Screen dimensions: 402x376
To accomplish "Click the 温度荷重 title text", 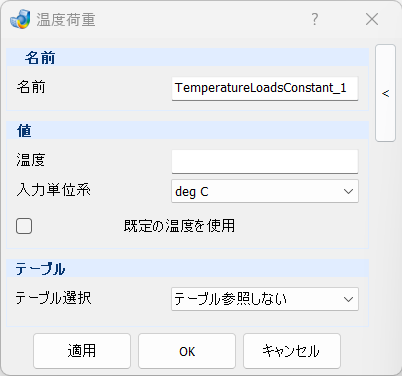I will click(66, 20).
